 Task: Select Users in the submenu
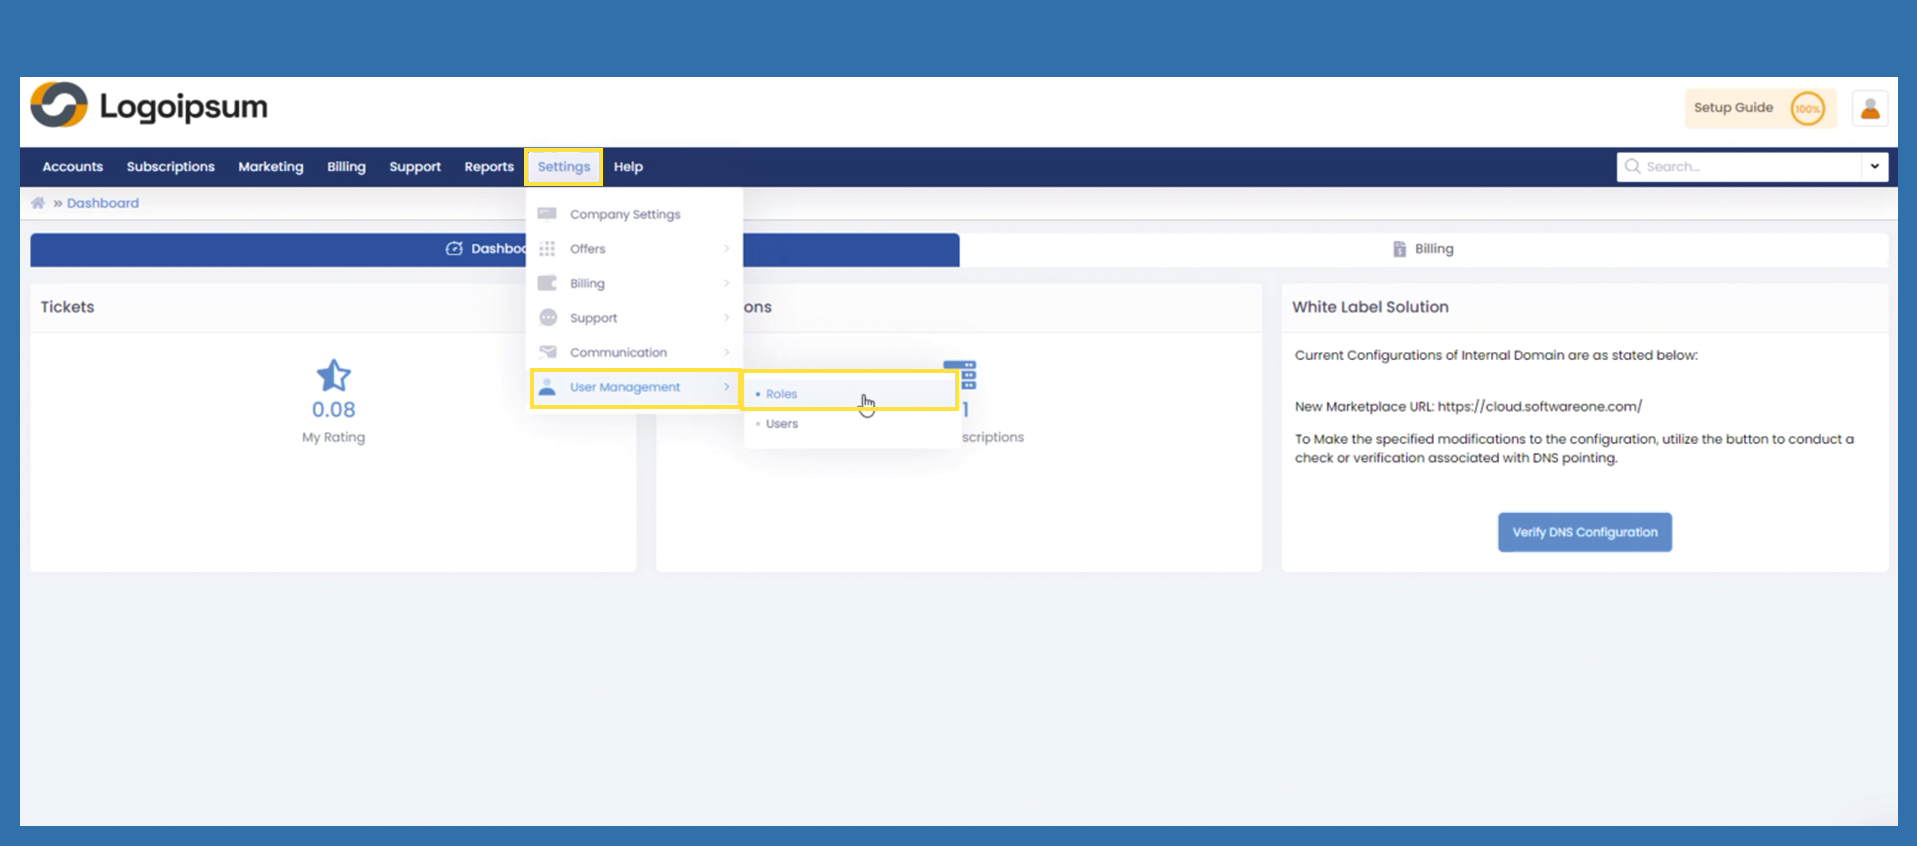pos(782,424)
